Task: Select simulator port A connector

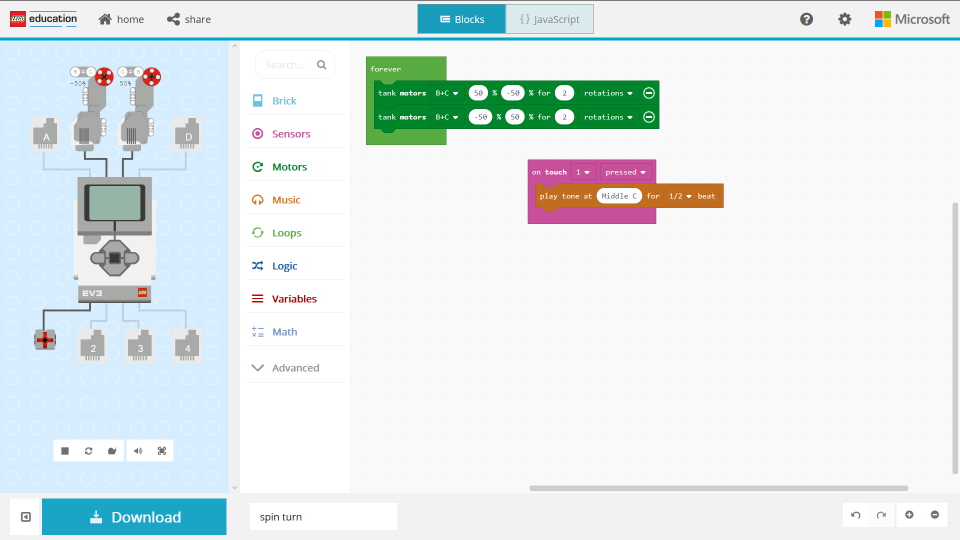Action: click(46, 133)
